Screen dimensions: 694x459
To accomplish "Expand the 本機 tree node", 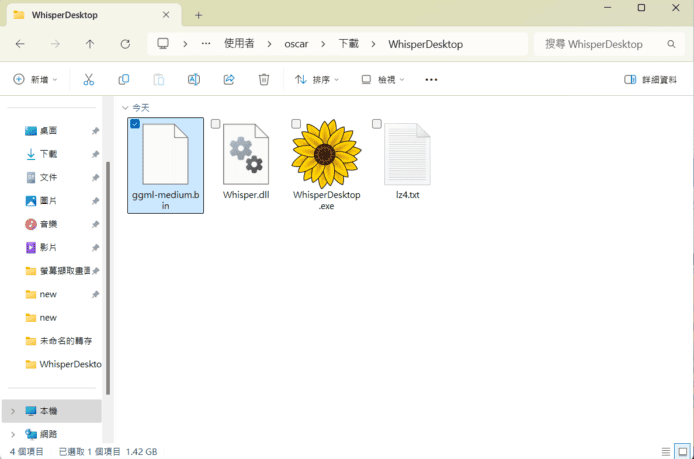I will tap(12, 411).
